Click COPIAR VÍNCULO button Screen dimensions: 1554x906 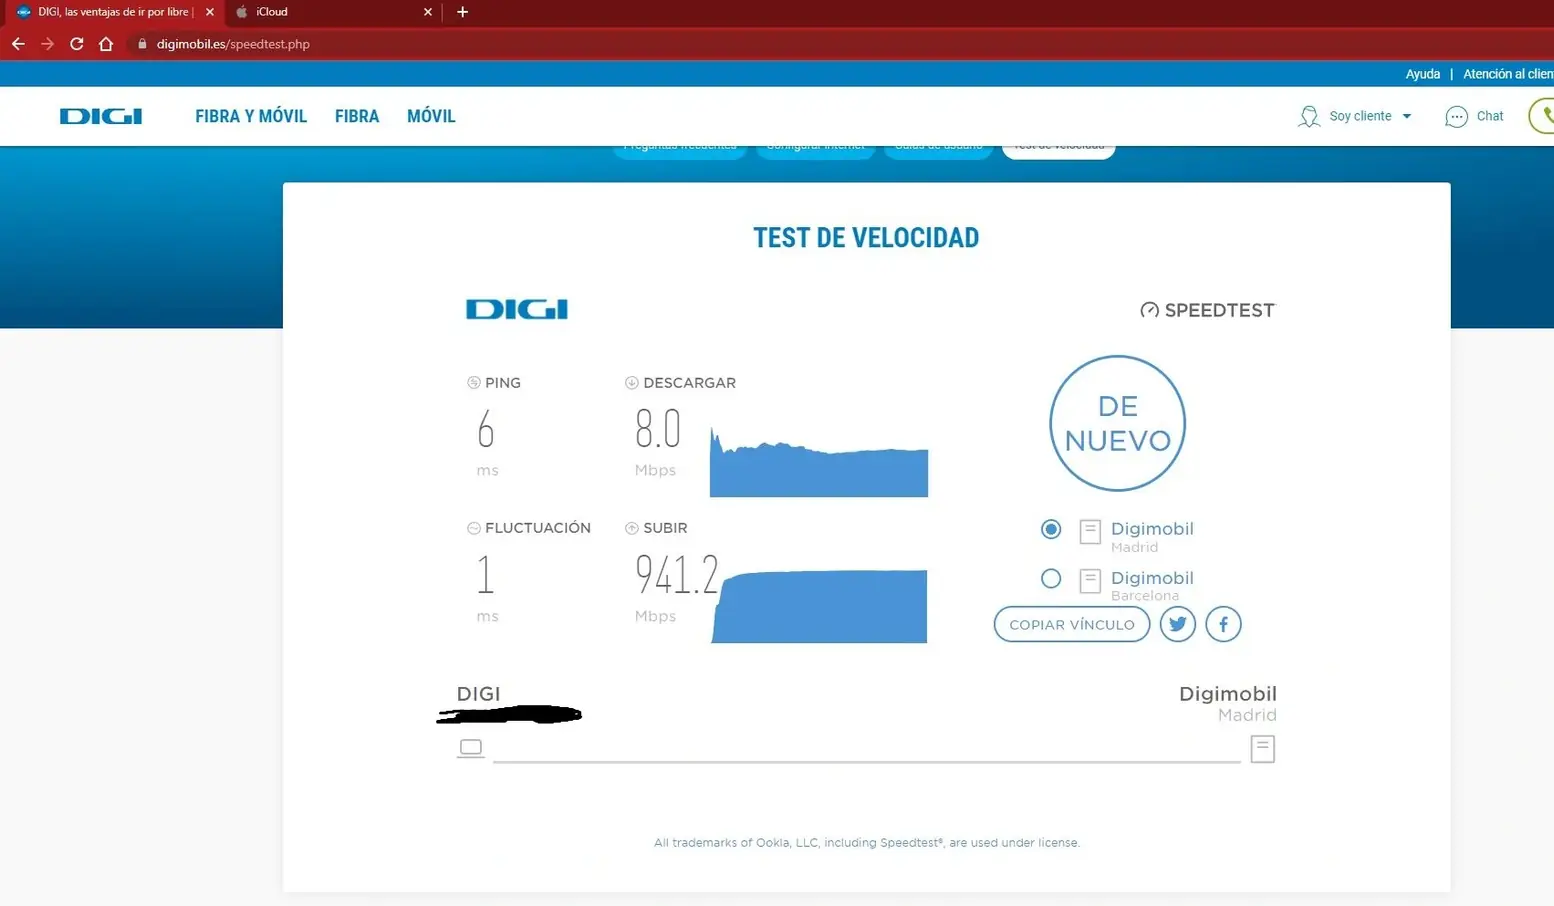pyautogui.click(x=1071, y=624)
